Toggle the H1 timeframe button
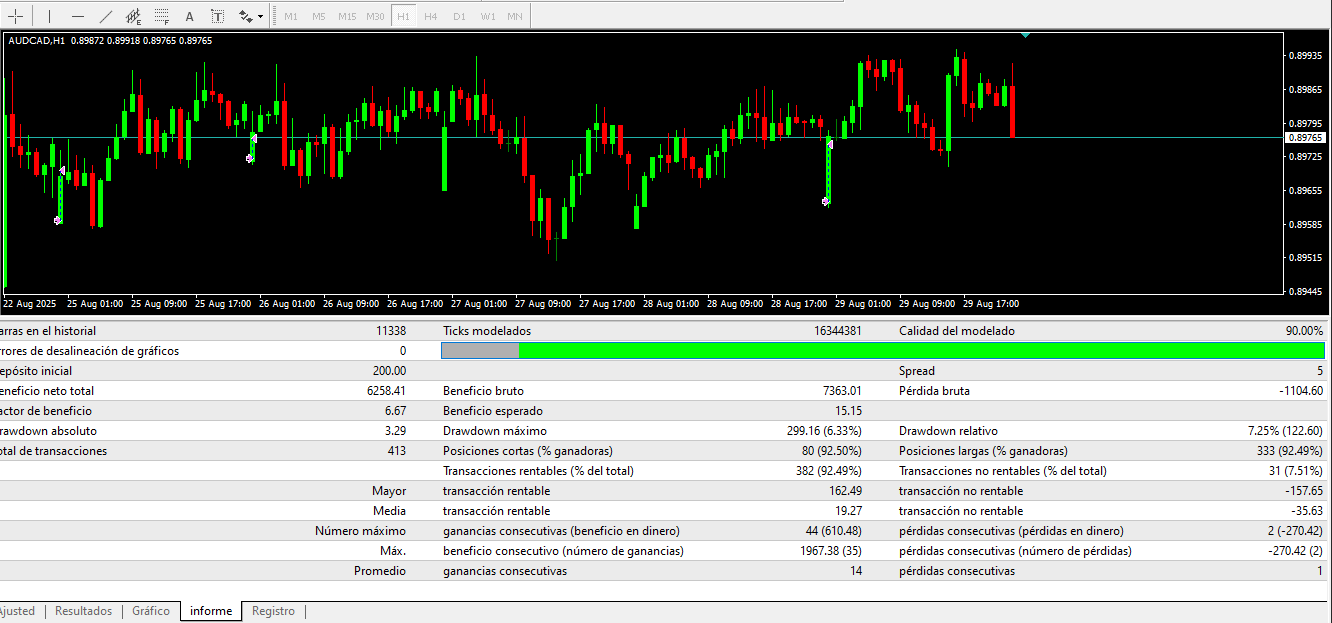The width and height of the screenshot is (1332, 623). pos(402,16)
